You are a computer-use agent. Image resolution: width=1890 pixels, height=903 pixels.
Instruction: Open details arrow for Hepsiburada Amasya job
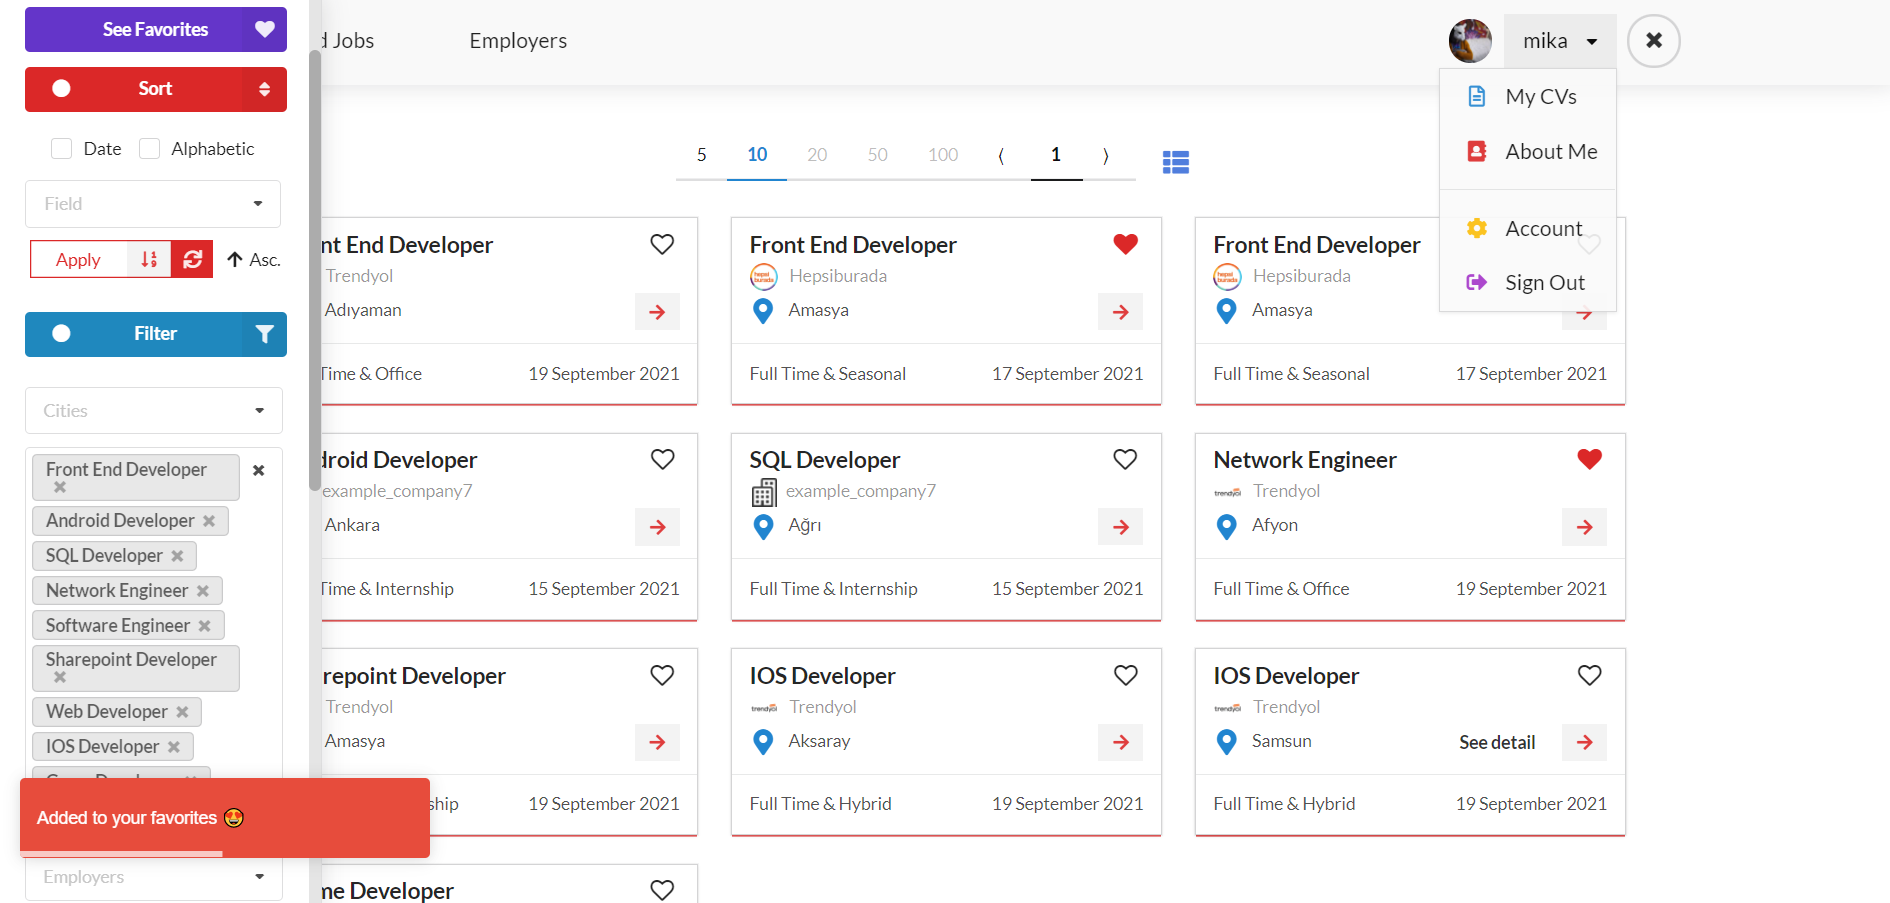pyautogui.click(x=1121, y=312)
